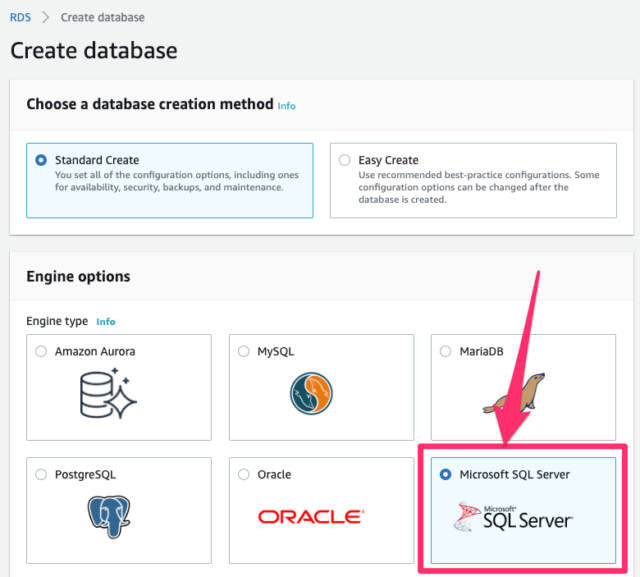Click the Microsoft SQL Server logo
Viewport: 640px width, 577px height.
tap(513, 517)
